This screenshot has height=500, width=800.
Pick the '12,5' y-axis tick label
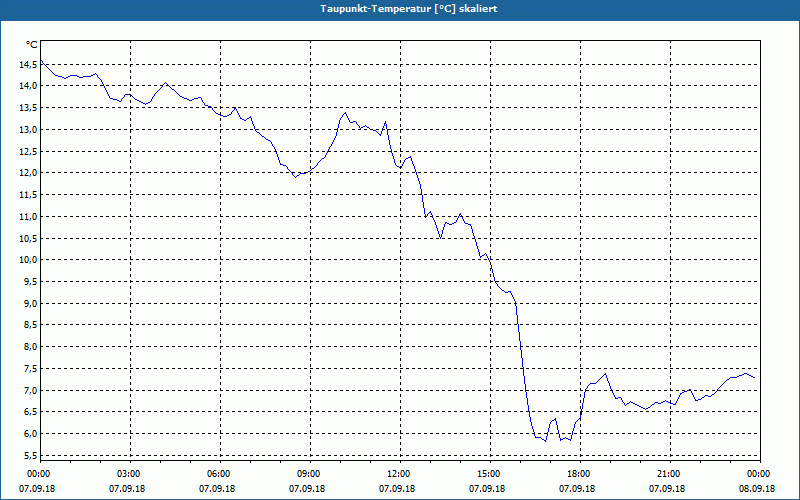29,152
